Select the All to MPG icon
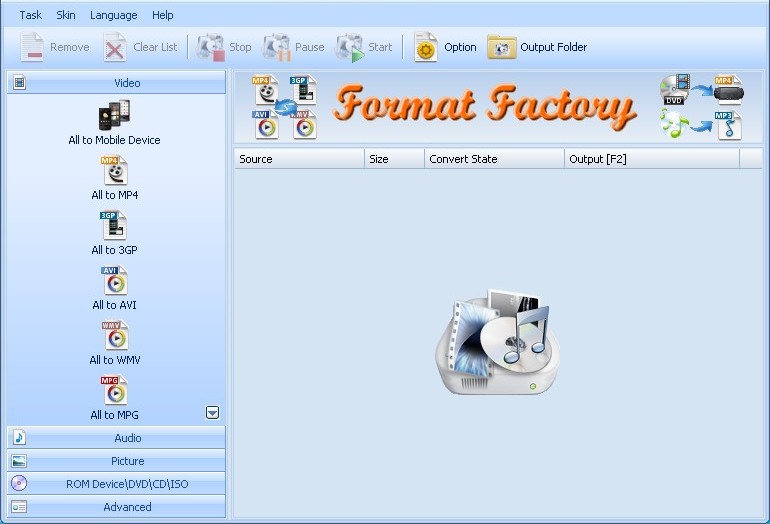Image resolution: width=770 pixels, height=524 pixels. [114, 390]
